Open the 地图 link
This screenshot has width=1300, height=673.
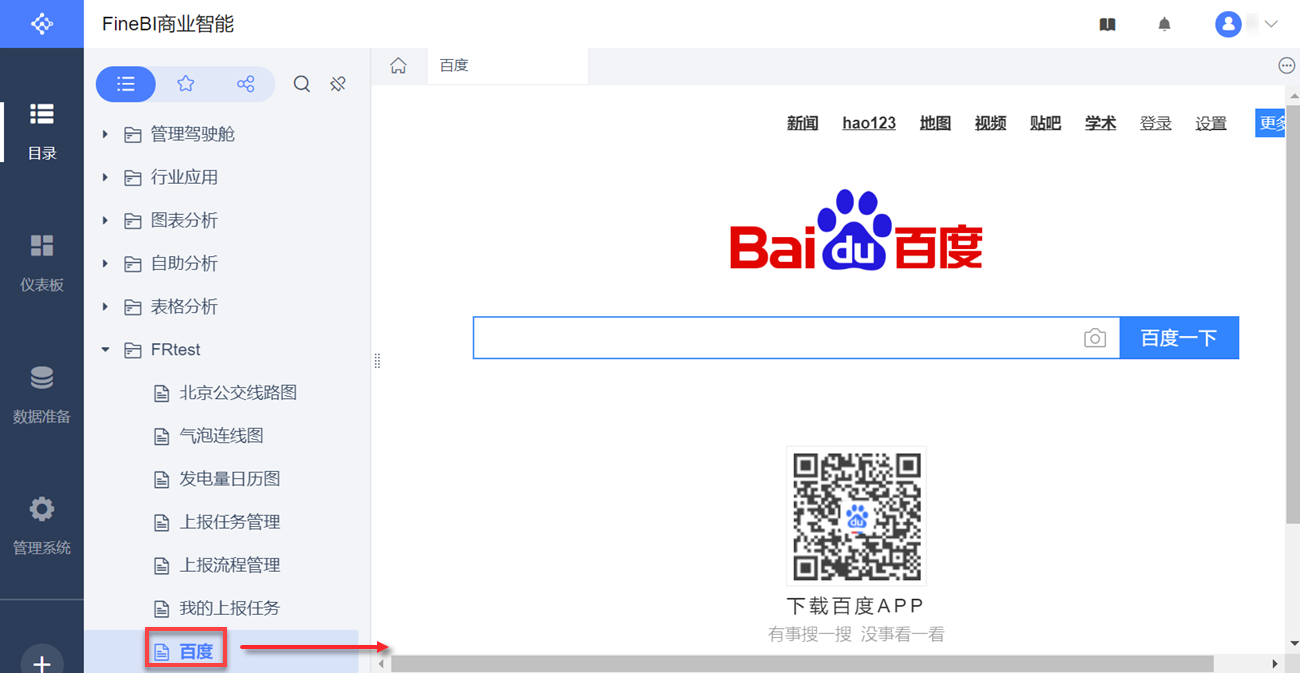pyautogui.click(x=936, y=123)
